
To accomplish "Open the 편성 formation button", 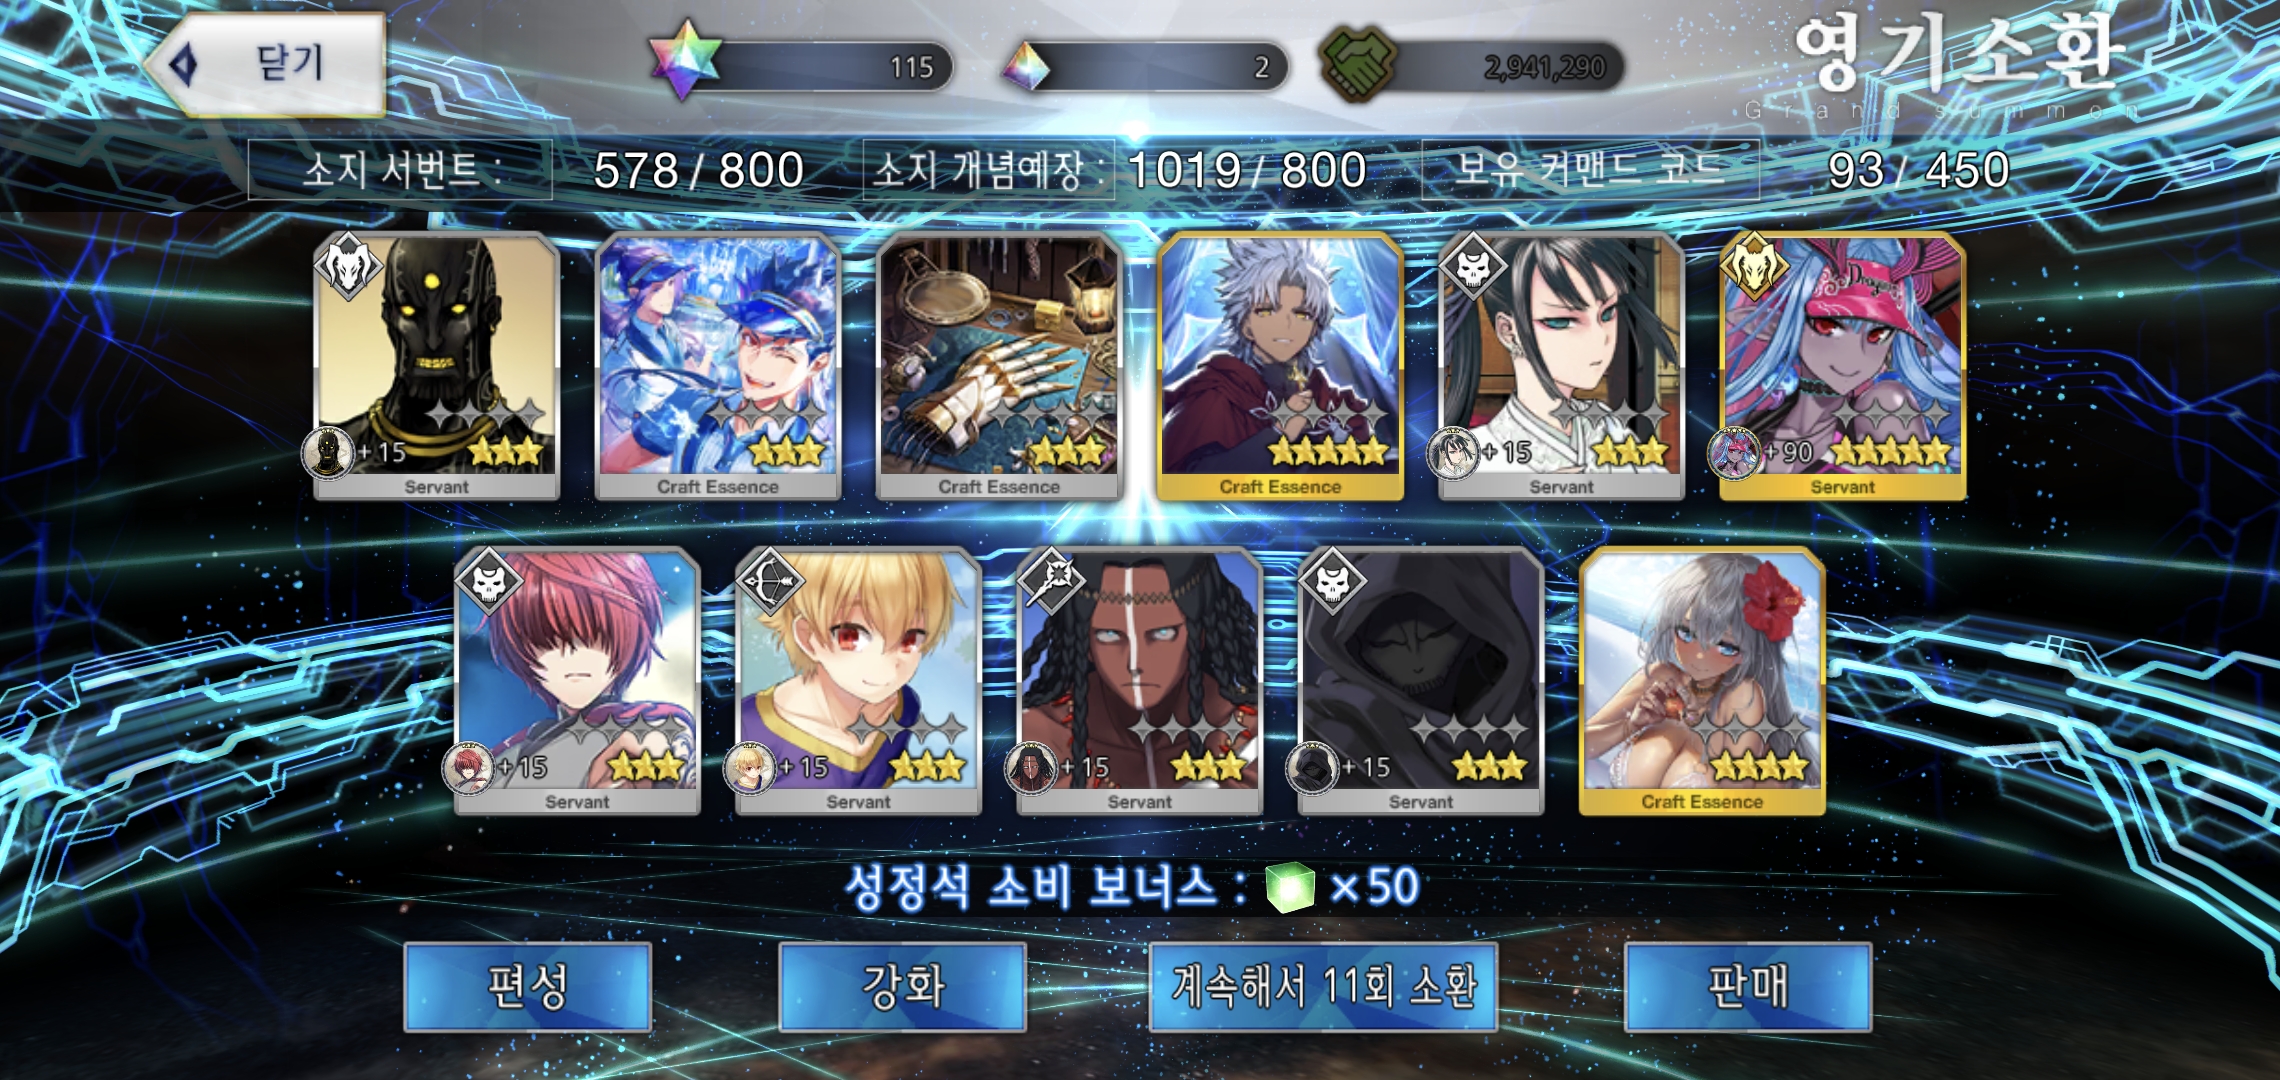I will pos(528,986).
